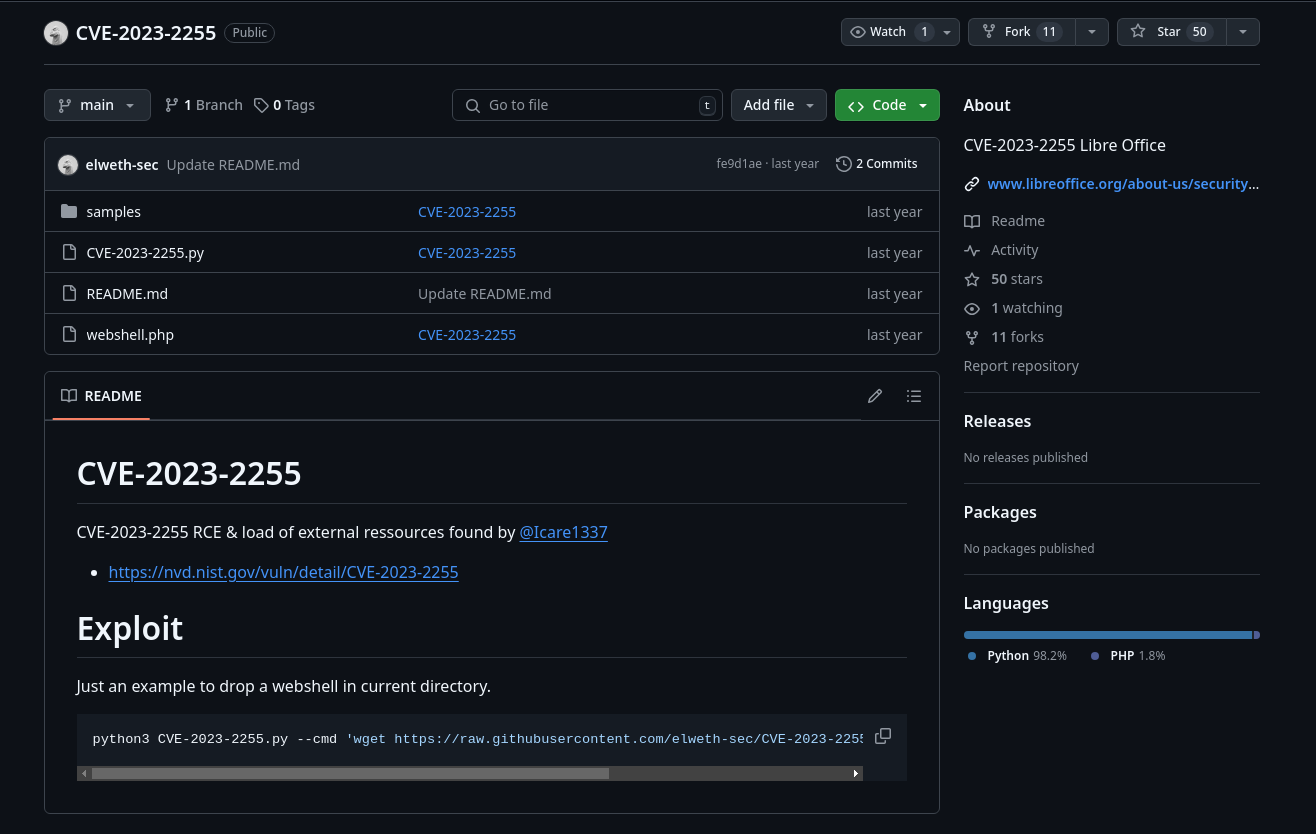Viewport: 1316px width, 834px height.
Task: Click the README.md file icon
Action: pos(69,294)
